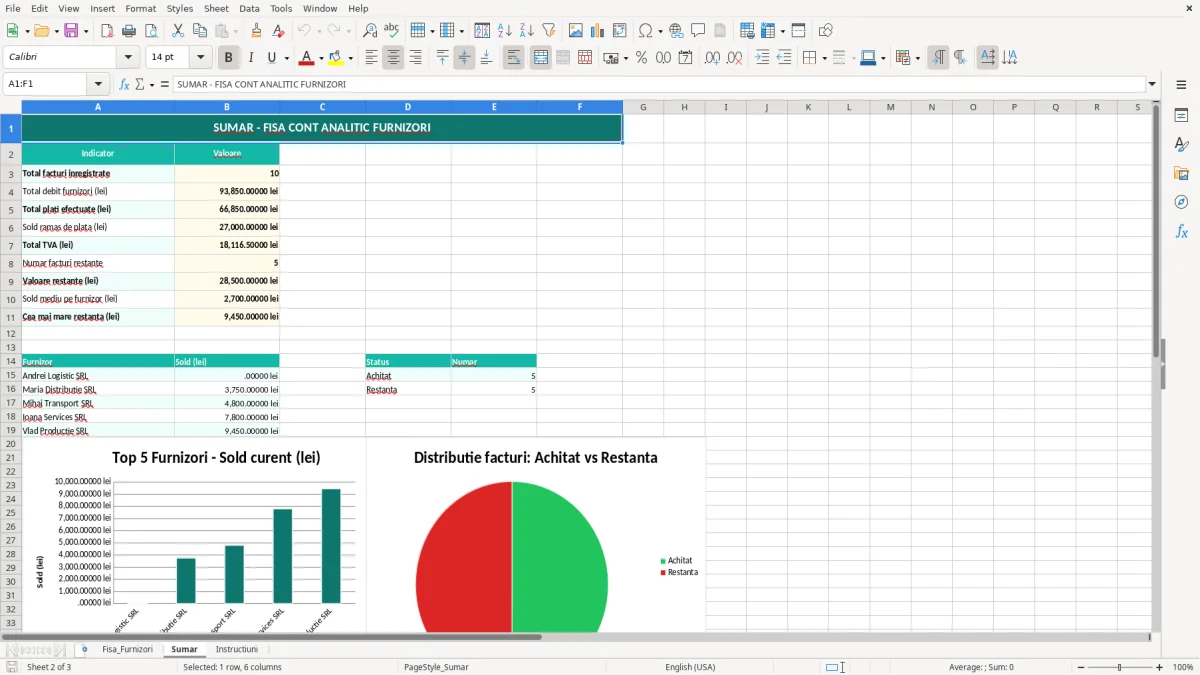Select column H header

[684, 107]
